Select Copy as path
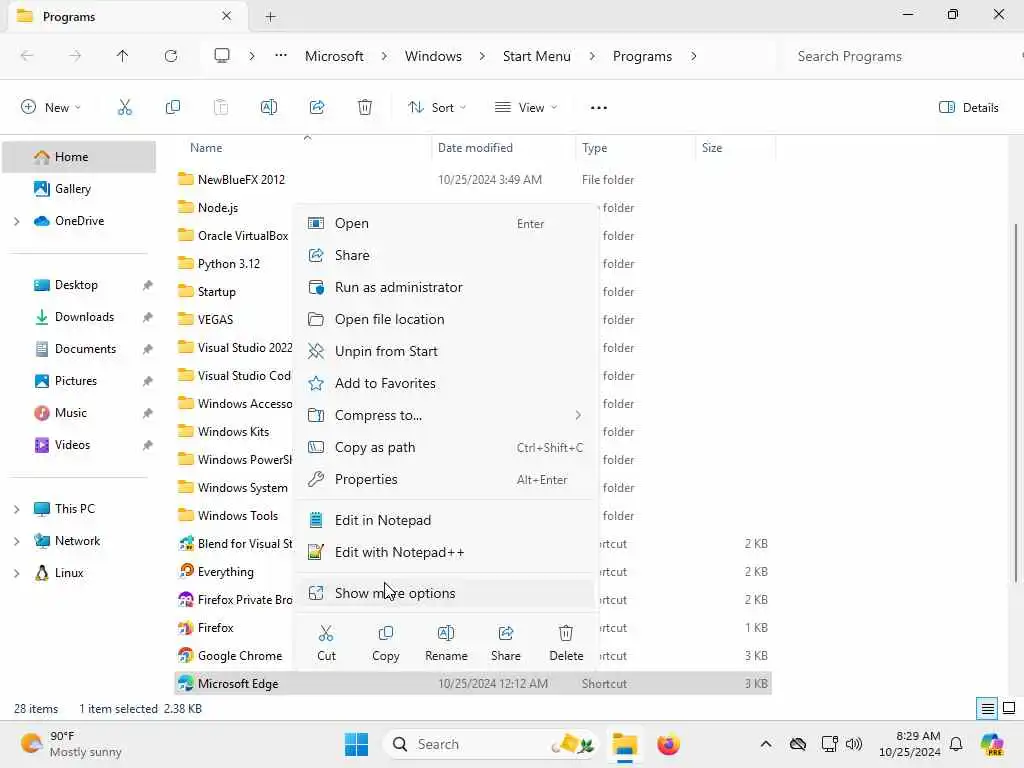Viewport: 1024px width, 768px height. [445, 447]
